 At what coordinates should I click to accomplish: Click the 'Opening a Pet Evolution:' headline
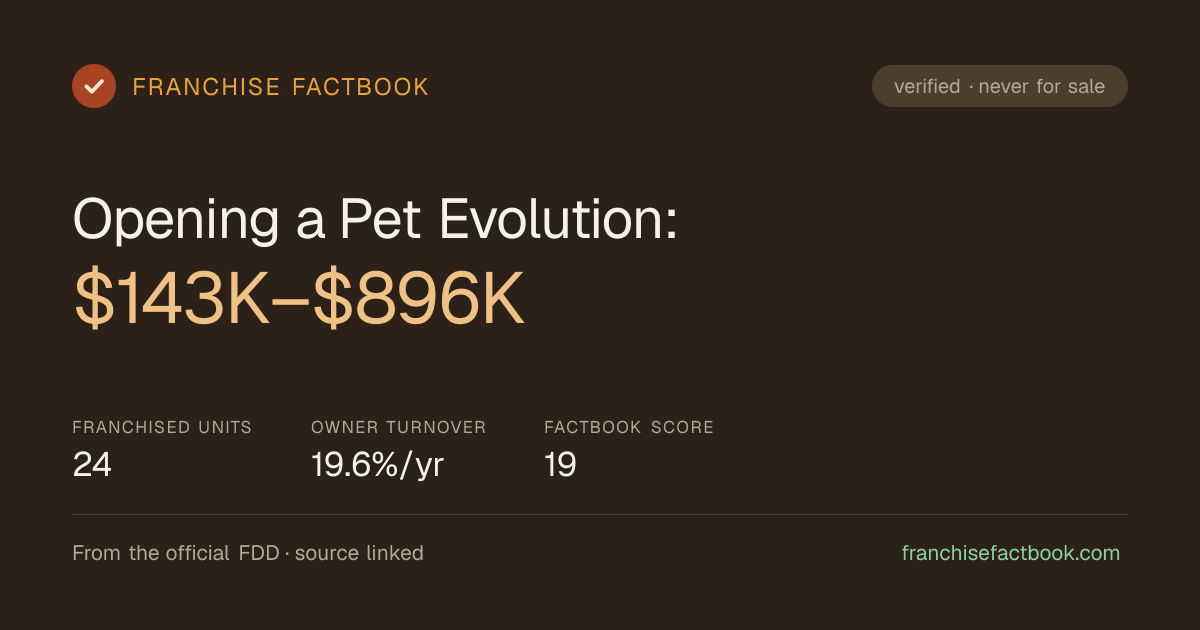[x=376, y=218]
